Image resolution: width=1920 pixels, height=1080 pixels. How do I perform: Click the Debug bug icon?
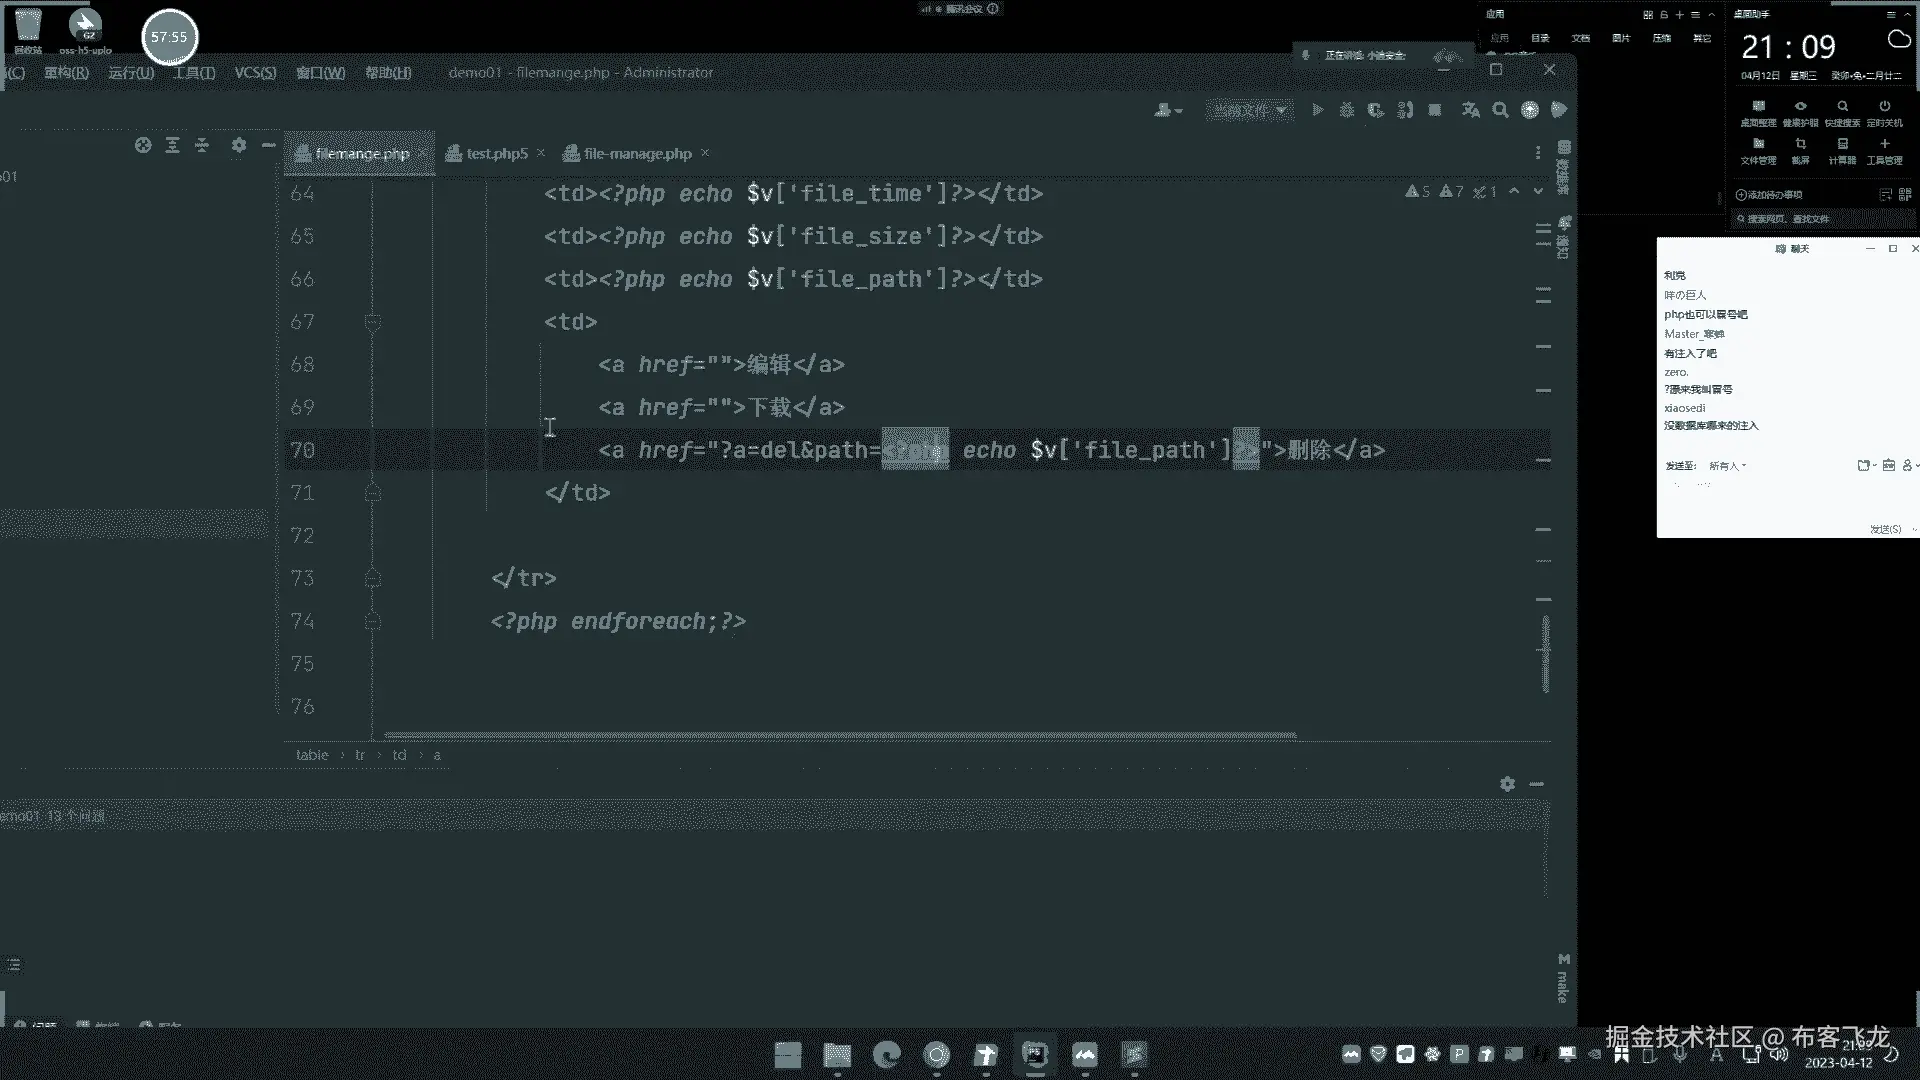tap(1347, 110)
